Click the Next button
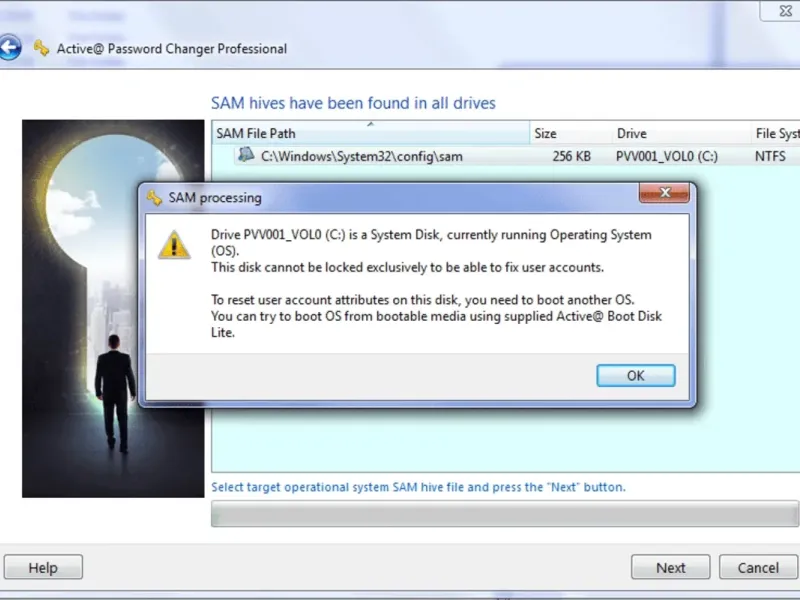 670,567
